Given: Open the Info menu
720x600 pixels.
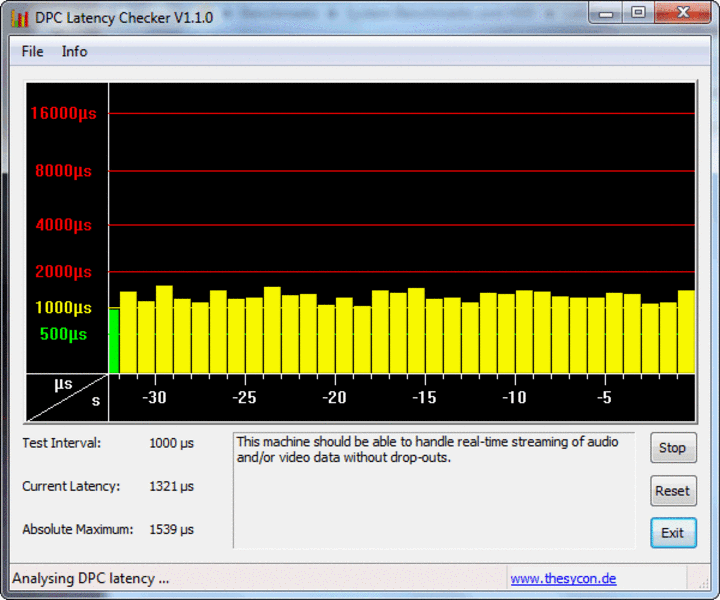Looking at the screenshot, I should coord(74,51).
